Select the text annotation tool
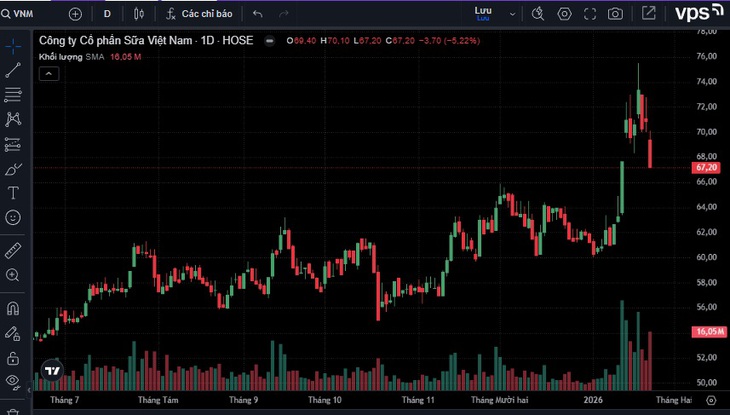 coord(13,193)
